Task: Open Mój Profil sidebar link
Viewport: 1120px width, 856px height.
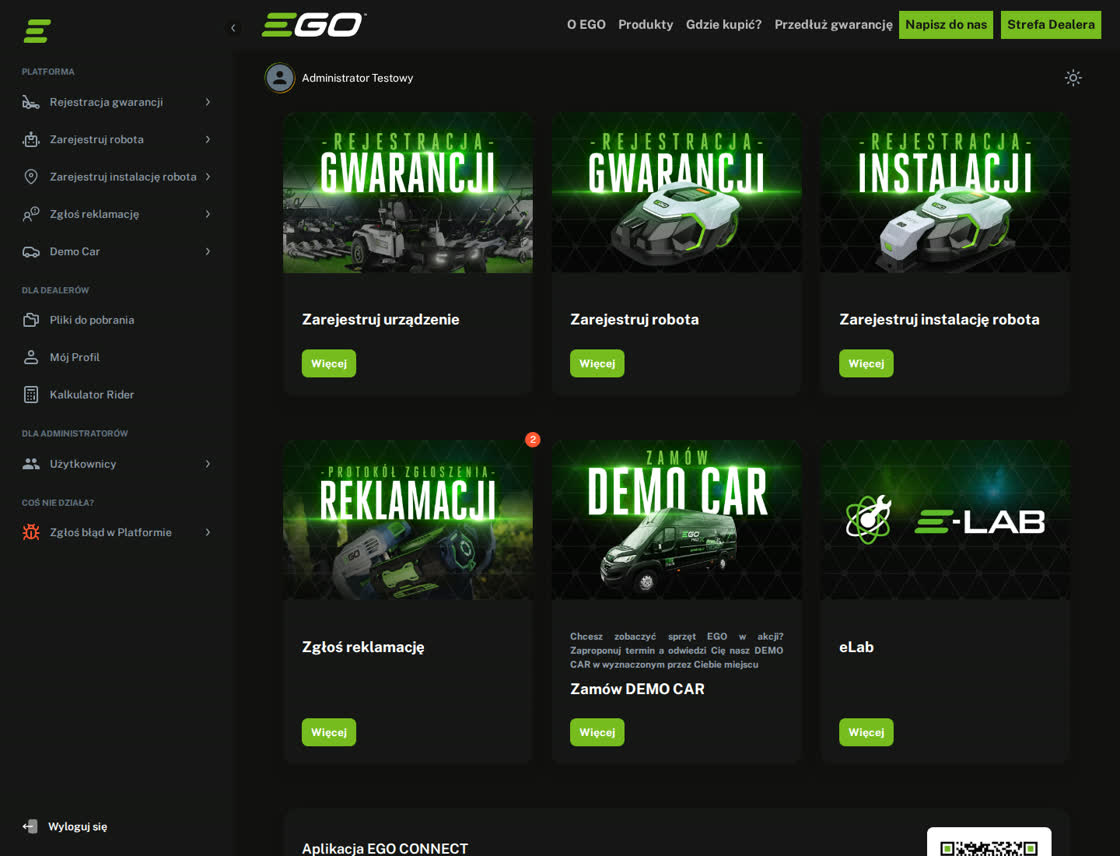Action: pos(74,357)
